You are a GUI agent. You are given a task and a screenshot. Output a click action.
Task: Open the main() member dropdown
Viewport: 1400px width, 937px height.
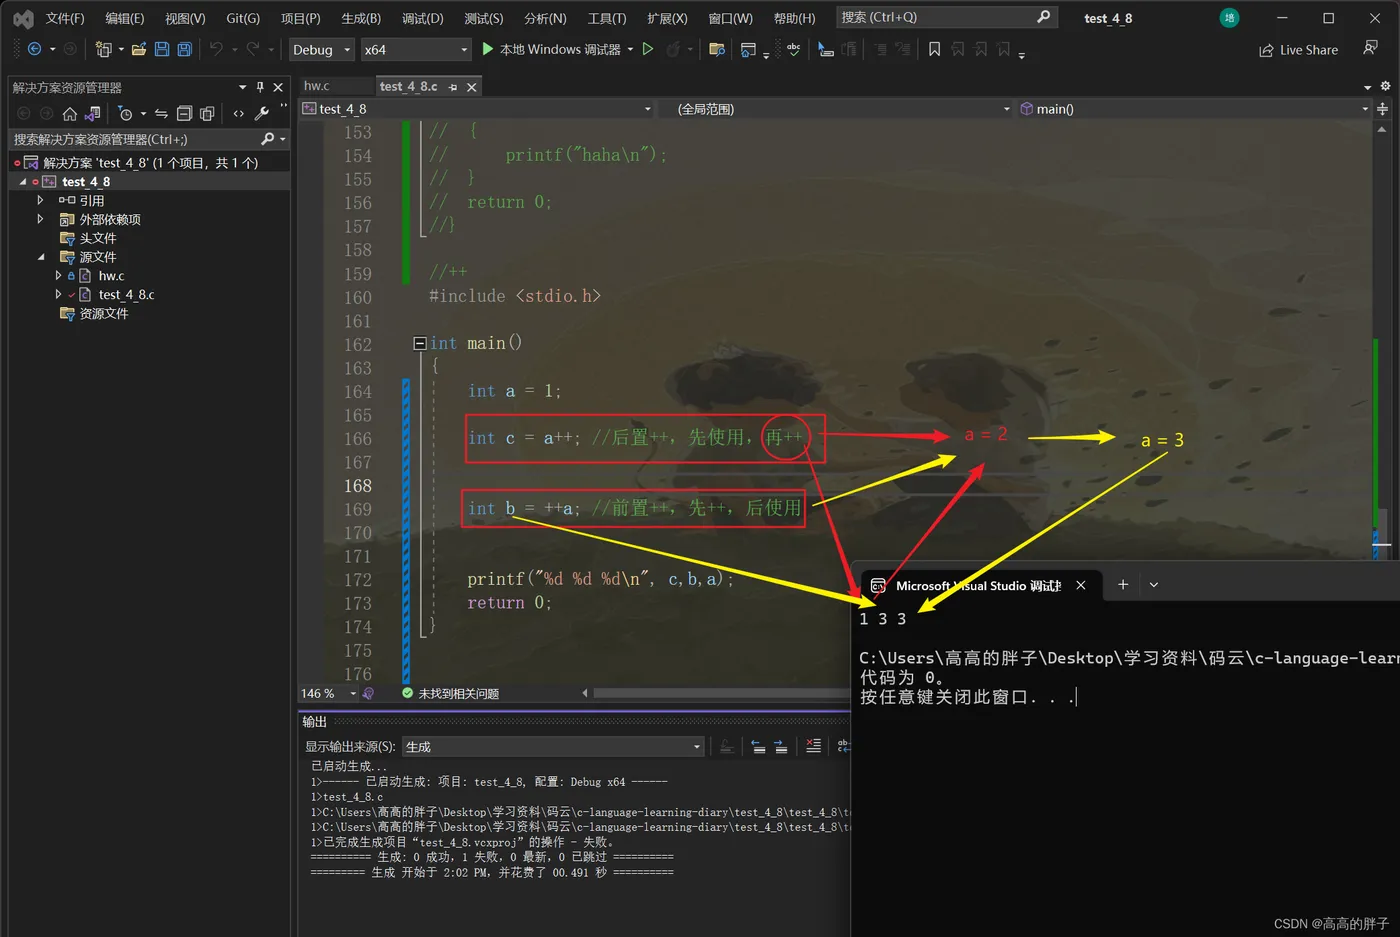(x=1194, y=109)
